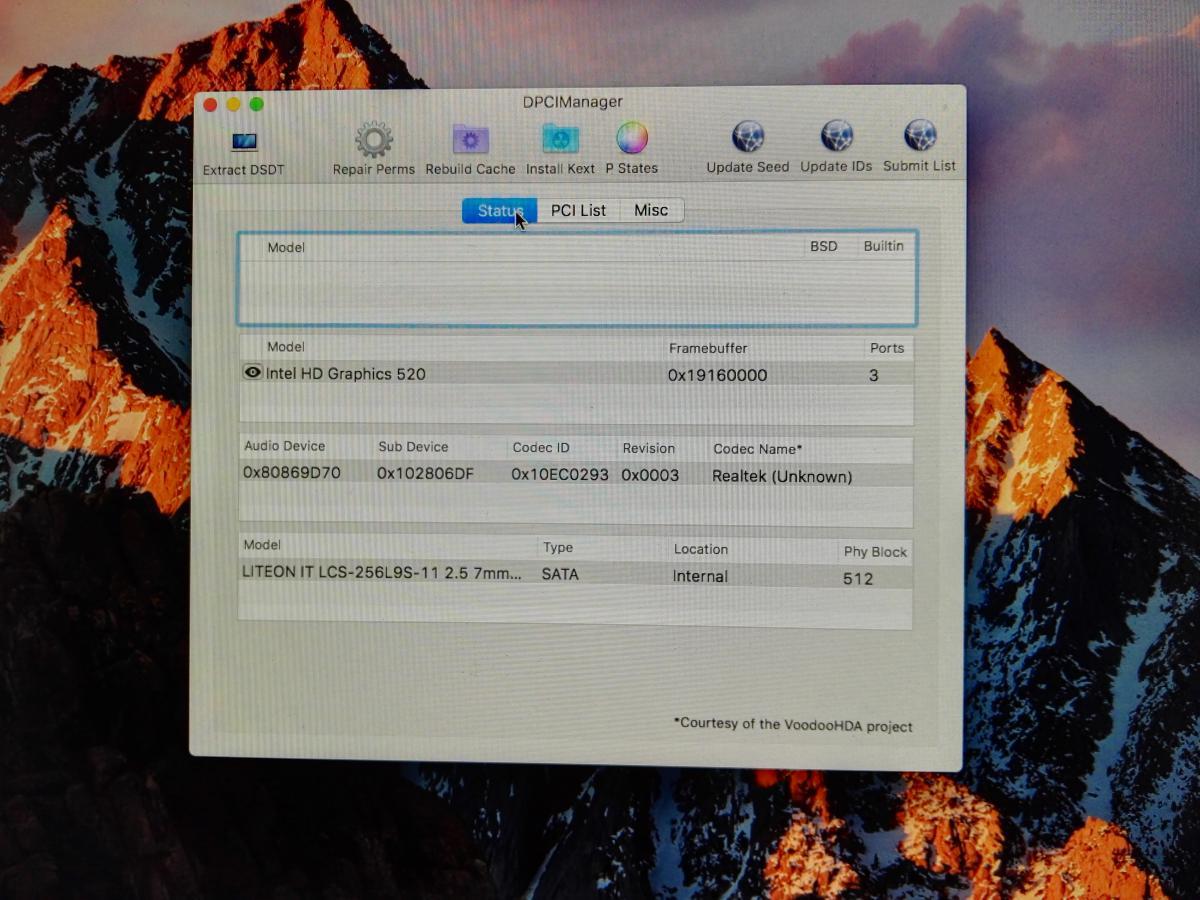
Task: Select the Realtek audio codec row
Action: pos(550,474)
